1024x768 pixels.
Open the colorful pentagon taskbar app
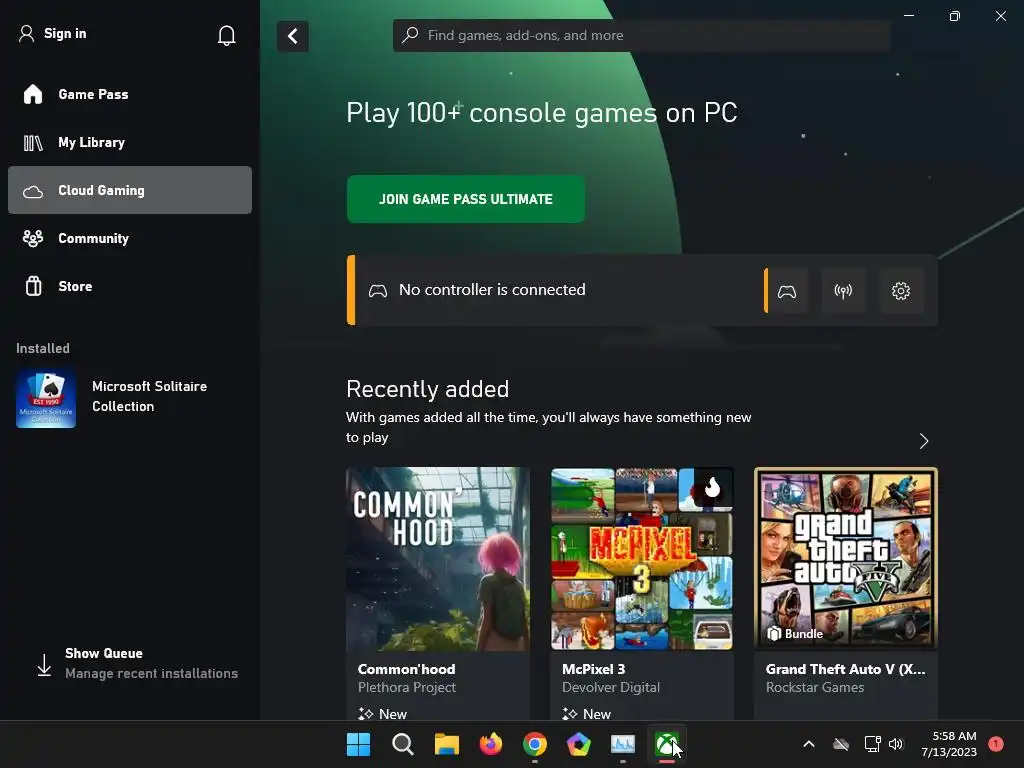579,744
